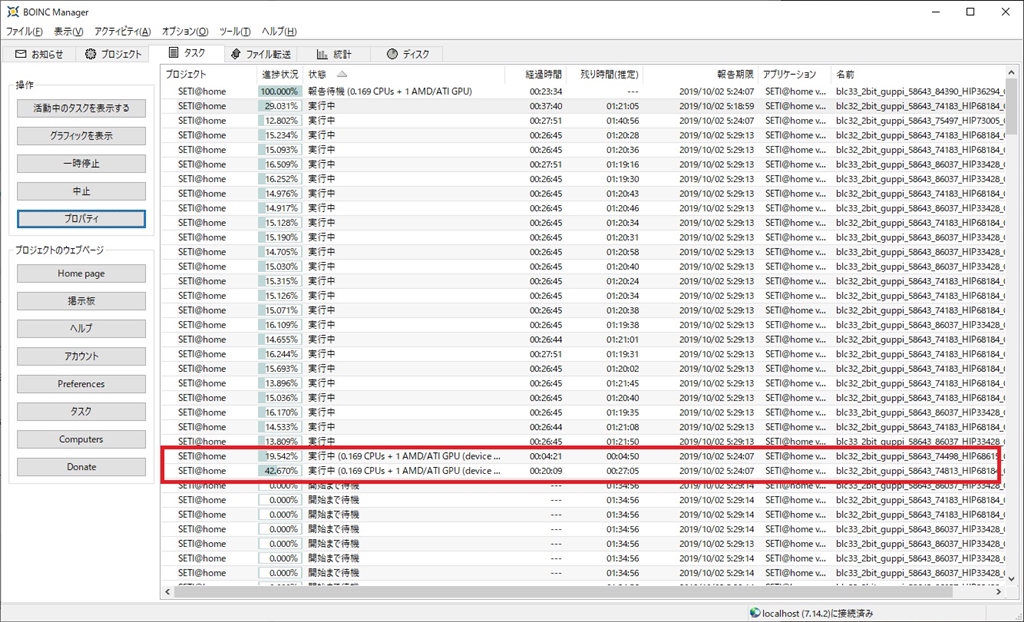
Task: Click elapsed time 00:20:09 cell
Action: tap(545, 470)
